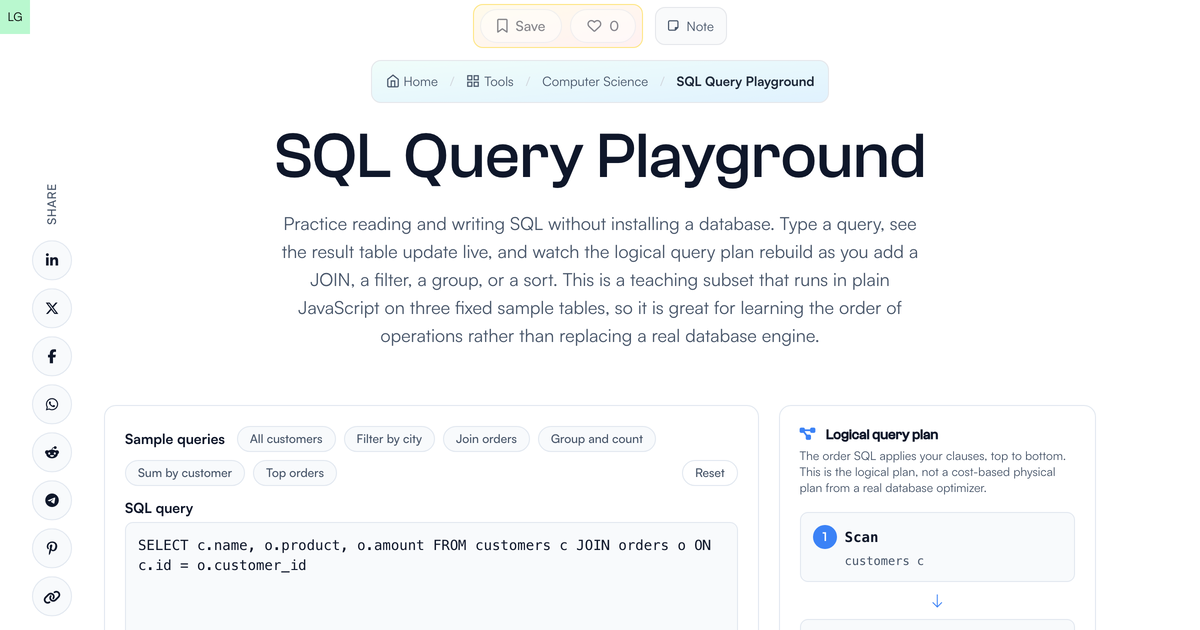This screenshot has width=1200, height=630.
Task: Load the Group and count sample
Action: (597, 439)
